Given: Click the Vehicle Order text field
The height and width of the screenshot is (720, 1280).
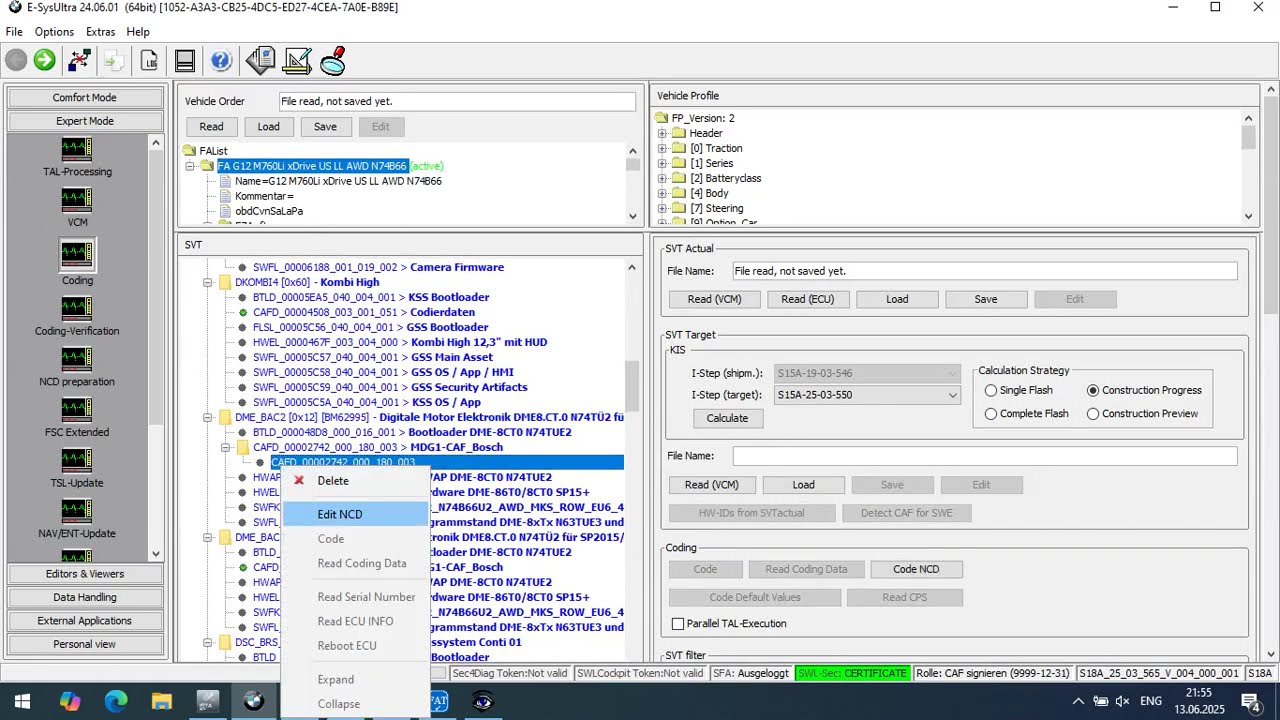Looking at the screenshot, I should (x=457, y=102).
